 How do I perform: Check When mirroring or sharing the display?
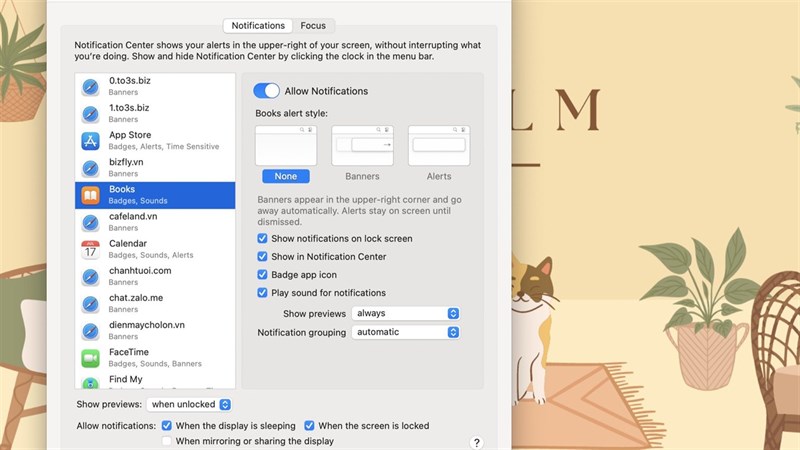[x=167, y=441]
